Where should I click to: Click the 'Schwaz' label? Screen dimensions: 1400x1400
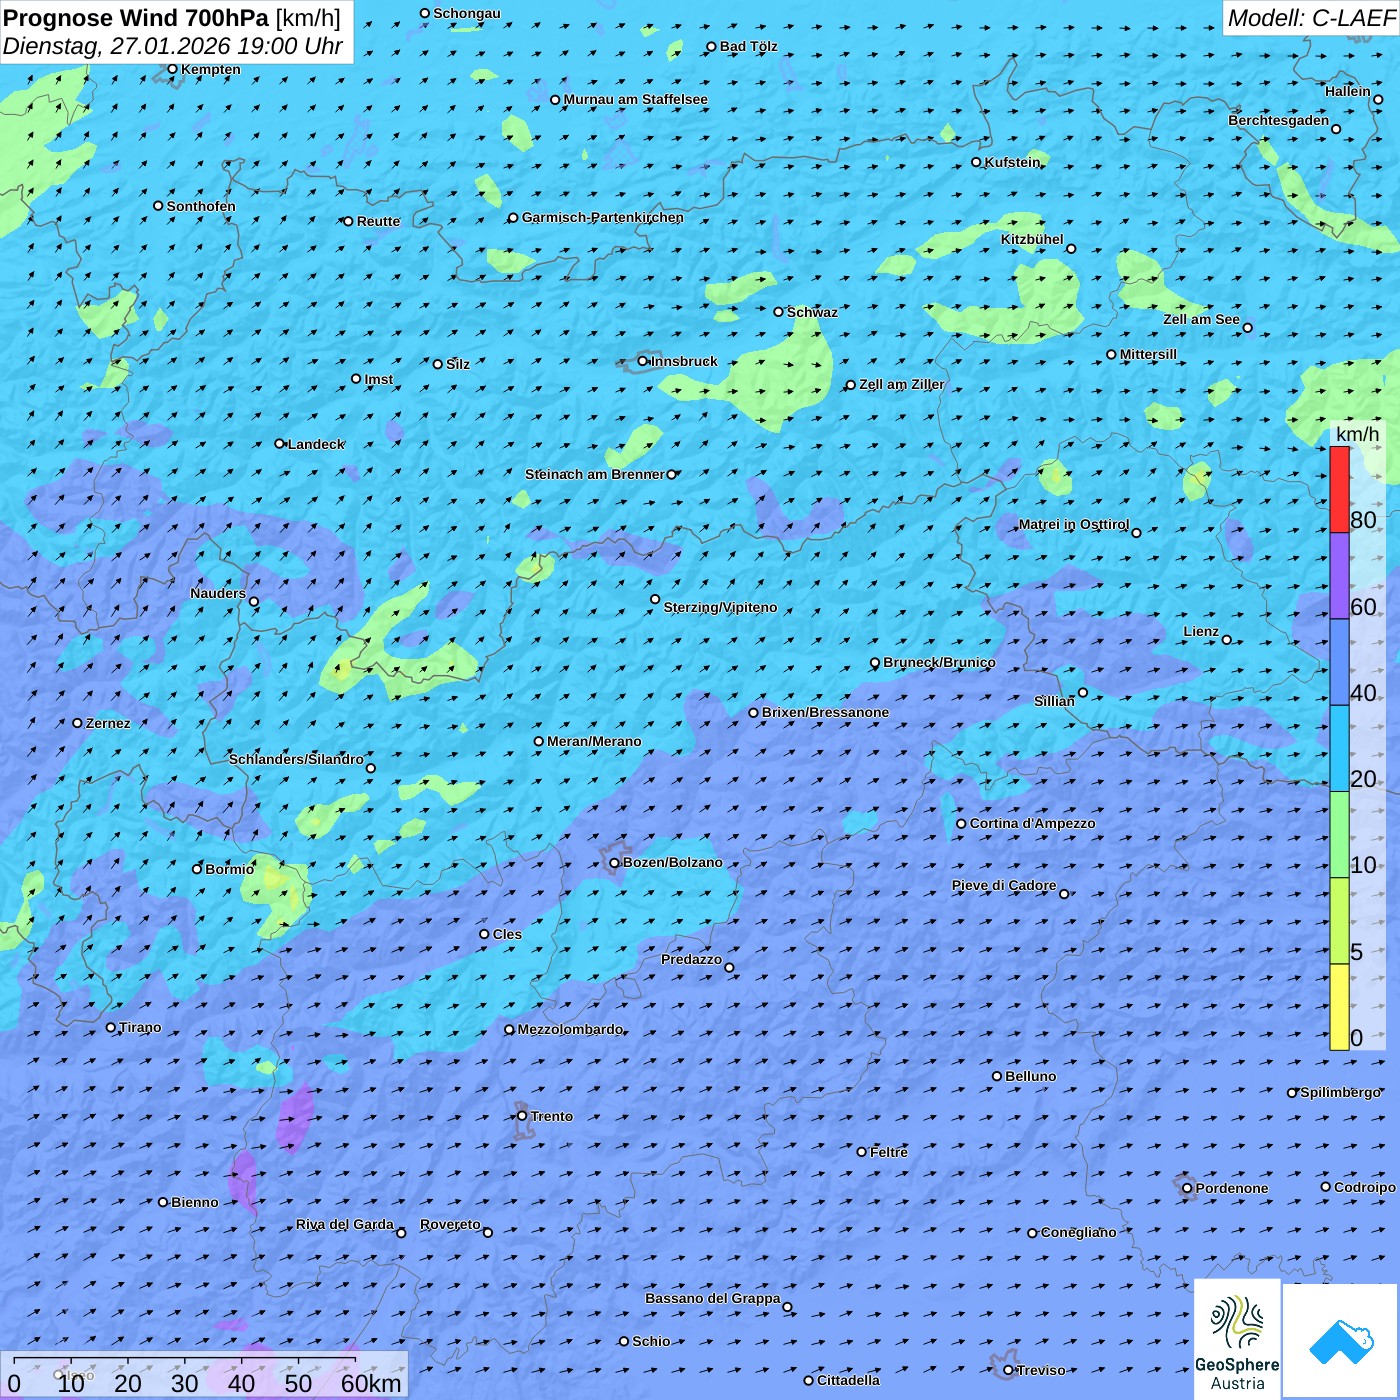point(812,312)
